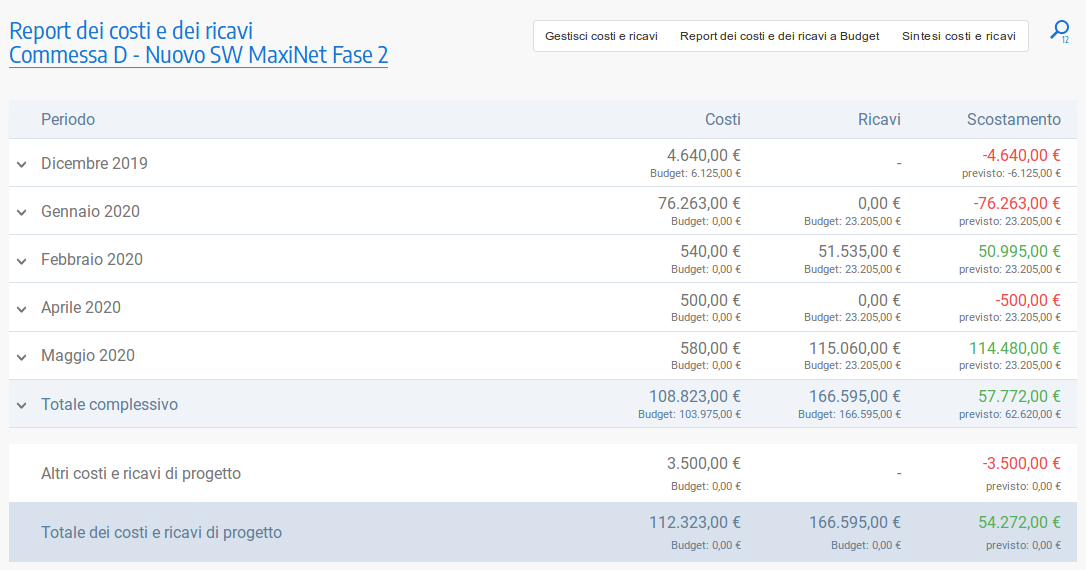Select the Altri costi e ricavi di progetto row
Viewport: 1086px width, 570px height.
141,473
